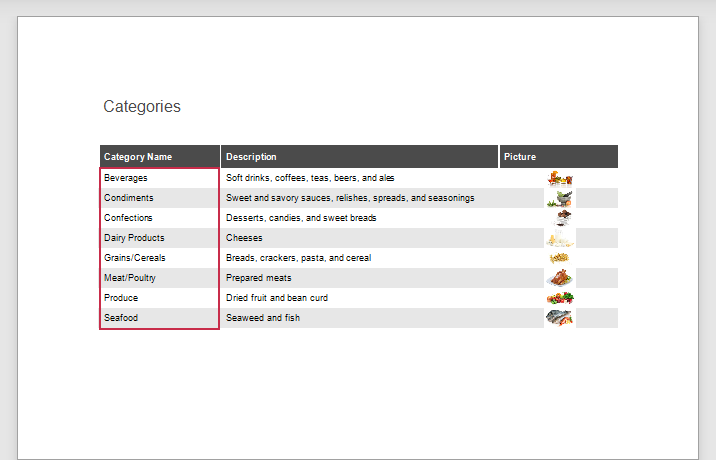Click the Confections row picture thumbnail
The image size is (716, 460).
[x=561, y=218]
